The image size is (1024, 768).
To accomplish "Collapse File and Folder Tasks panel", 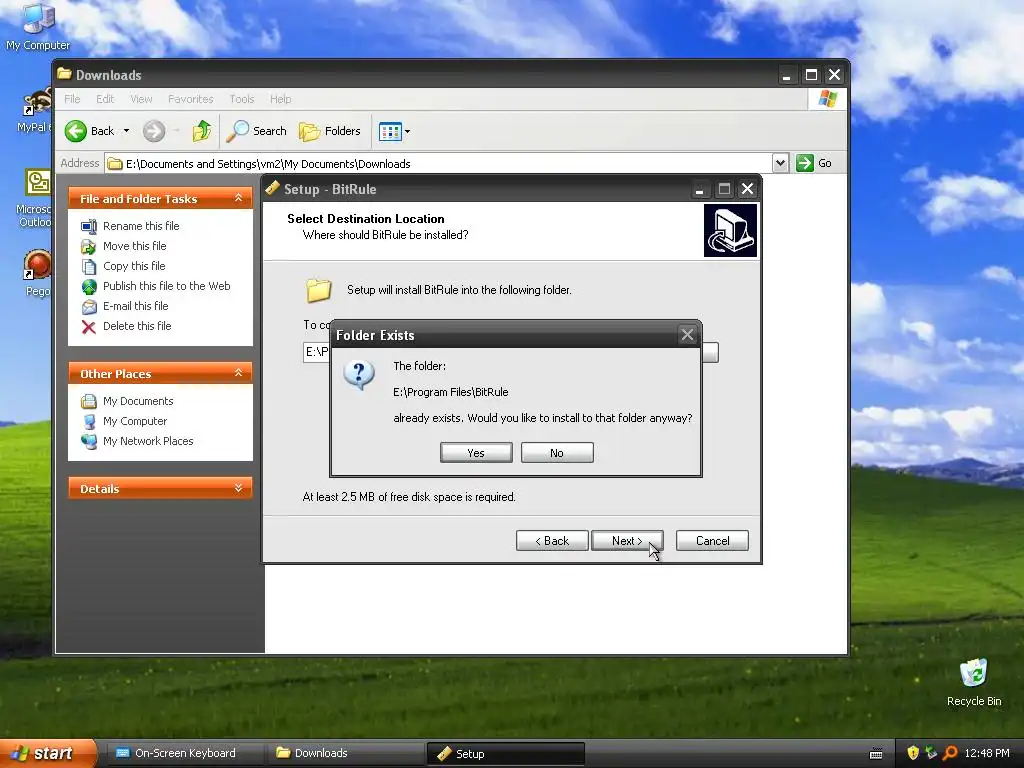I will (238, 198).
